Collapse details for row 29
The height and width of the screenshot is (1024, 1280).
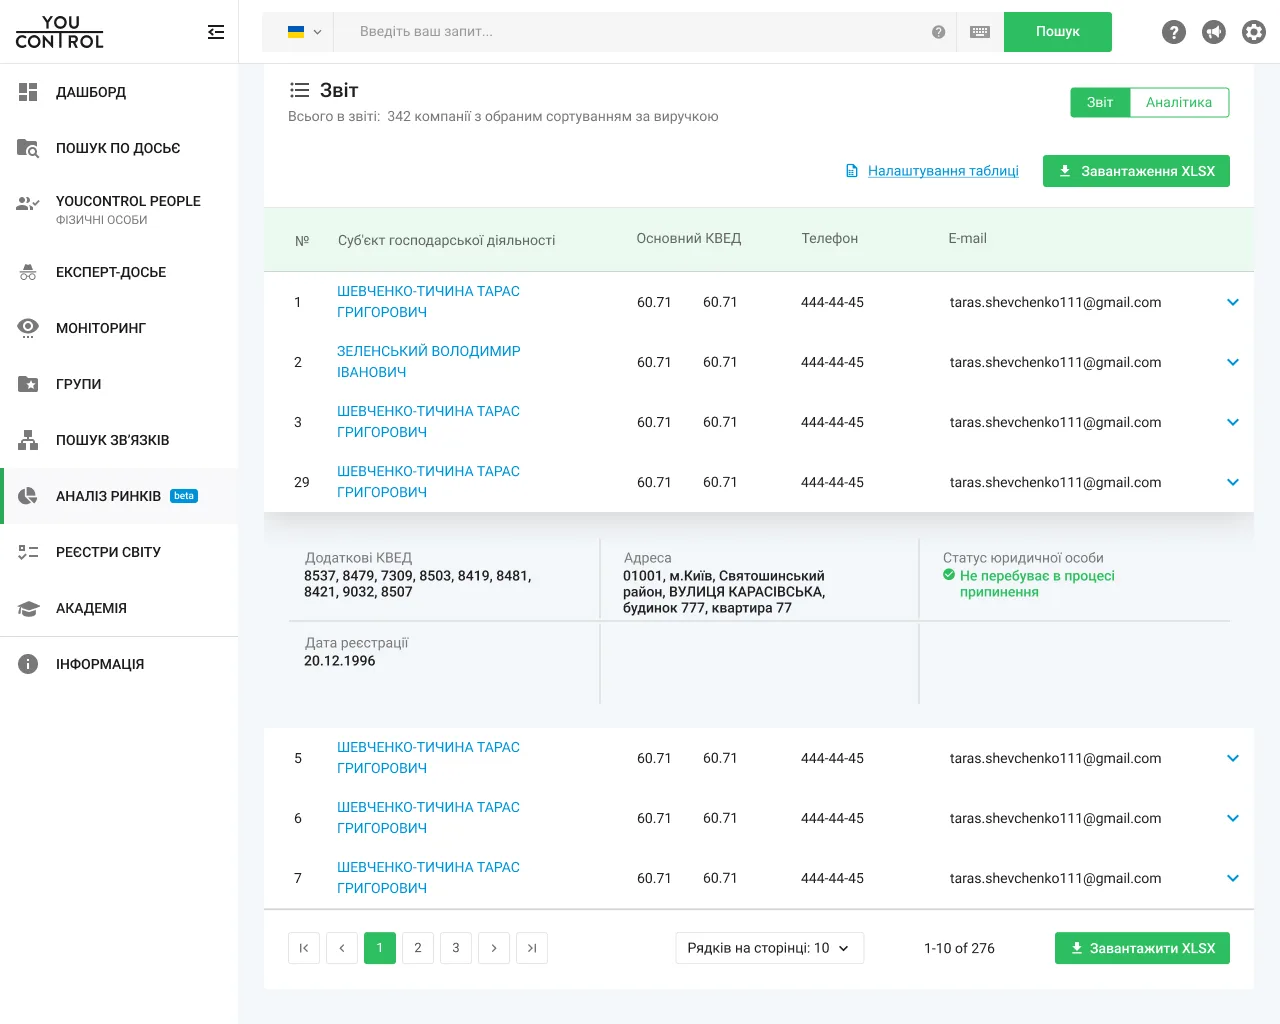pyautogui.click(x=1233, y=482)
